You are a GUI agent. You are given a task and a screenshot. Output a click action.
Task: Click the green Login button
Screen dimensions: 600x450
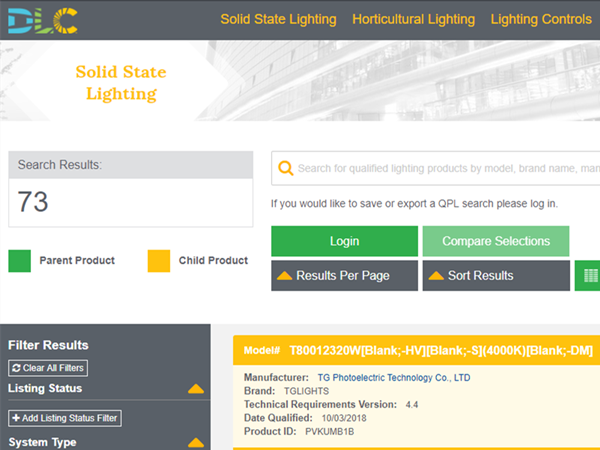click(344, 241)
